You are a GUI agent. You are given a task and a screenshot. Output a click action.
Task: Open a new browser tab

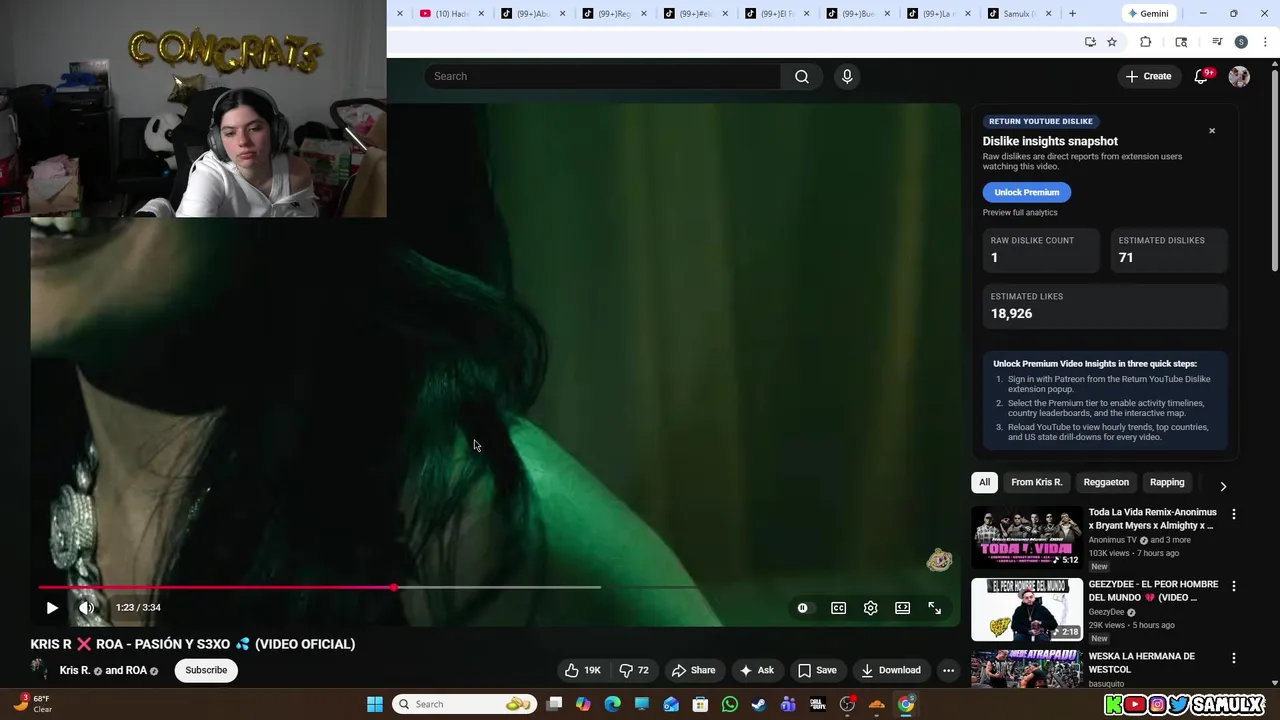1072,14
